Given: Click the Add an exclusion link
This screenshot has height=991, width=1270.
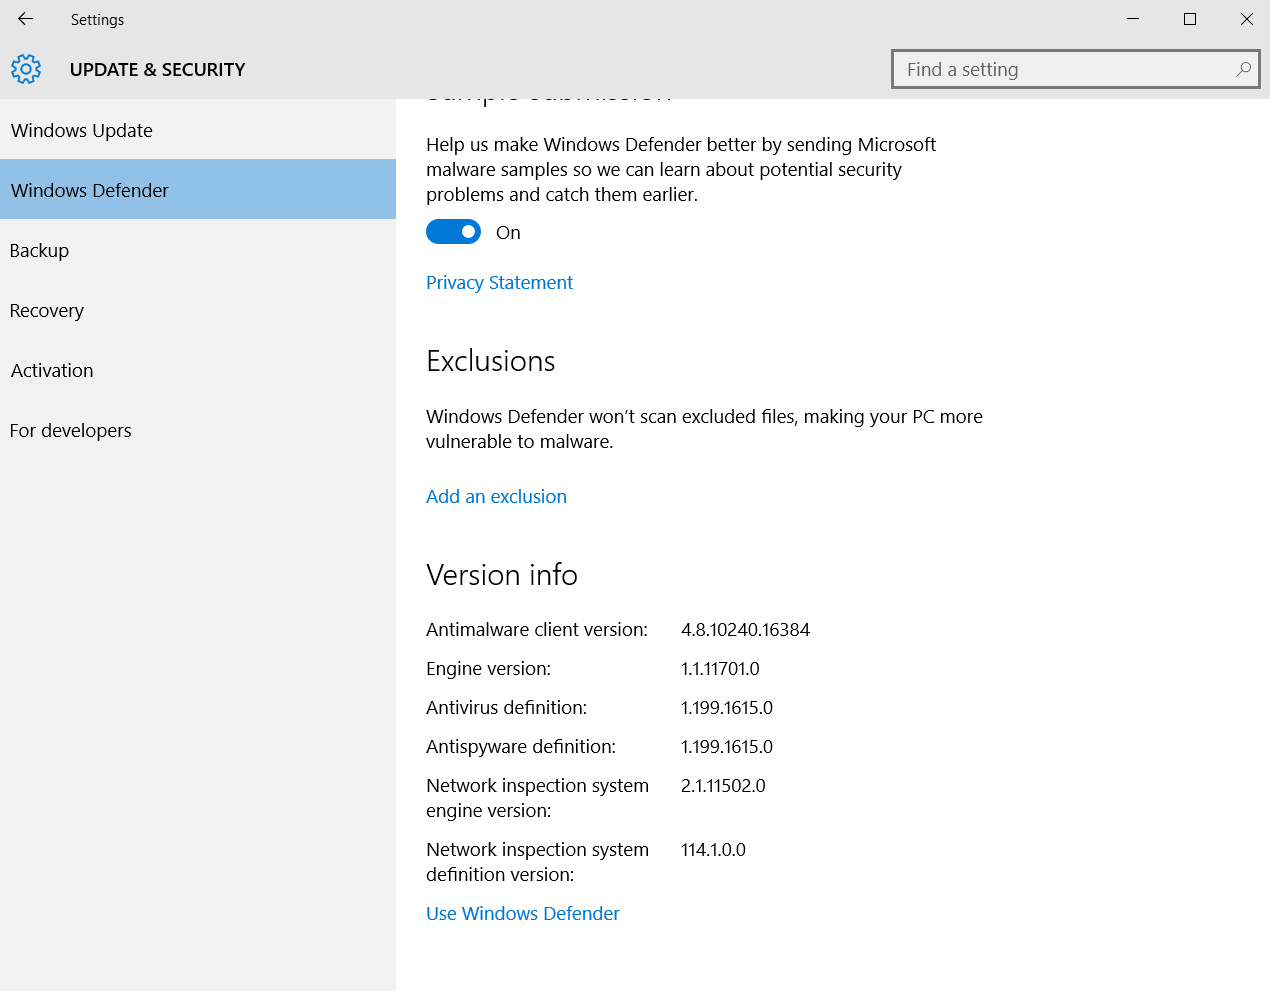Looking at the screenshot, I should pyautogui.click(x=496, y=496).
